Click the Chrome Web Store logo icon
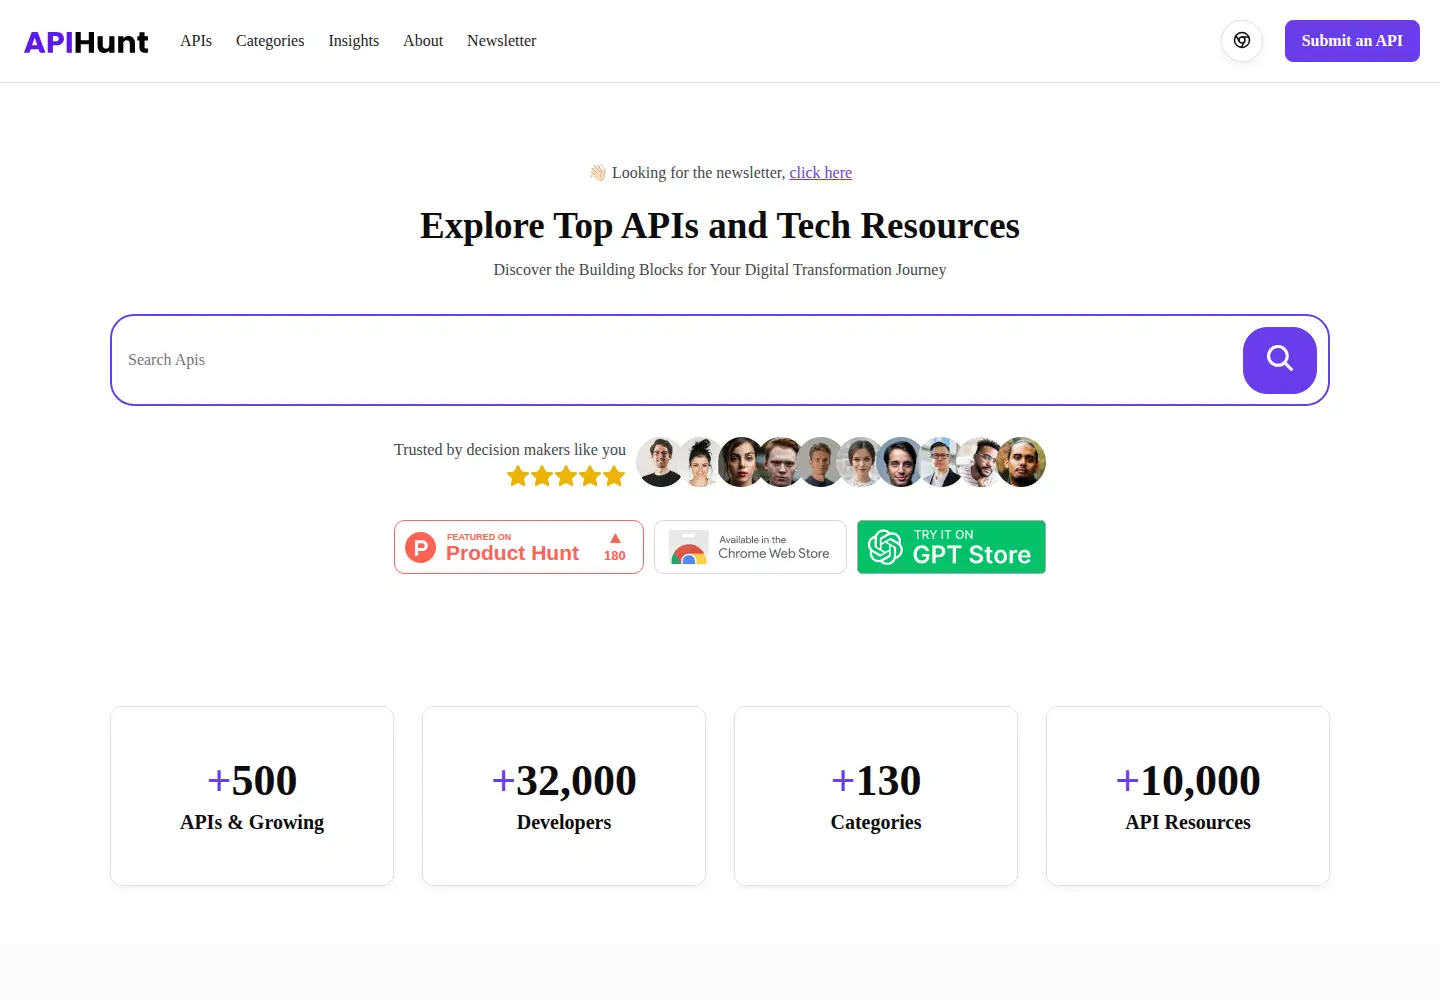1440x1000 pixels. (688, 548)
